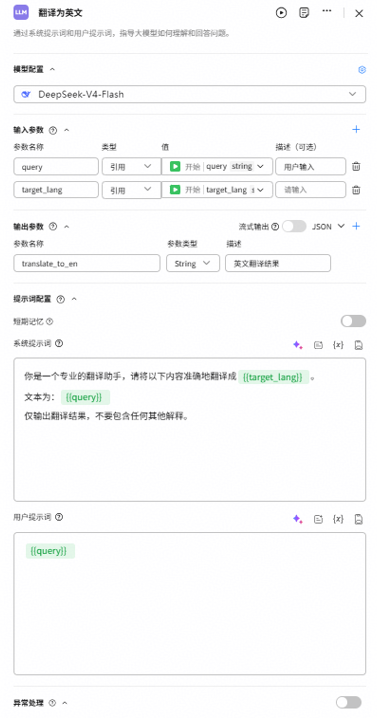AI-optimize the user prompt sparkle icon
This screenshot has height=718, width=377.
pos(298,519)
